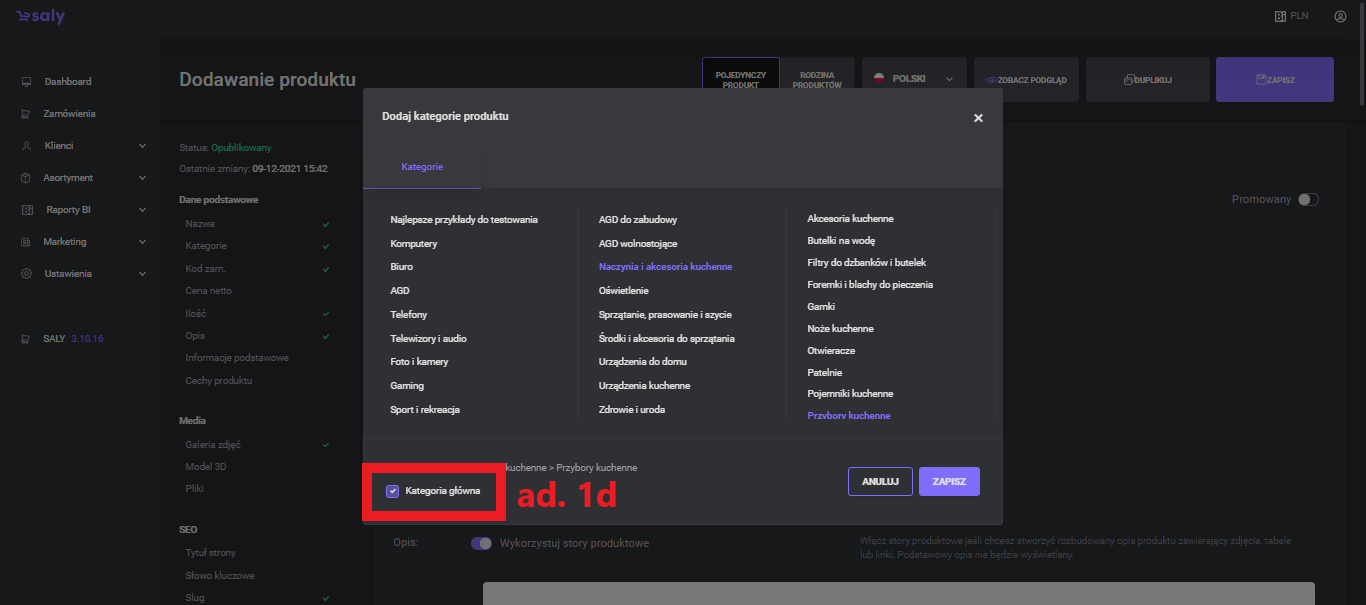
Task: Select the Kategorie tab in dialog
Action: tap(422, 167)
